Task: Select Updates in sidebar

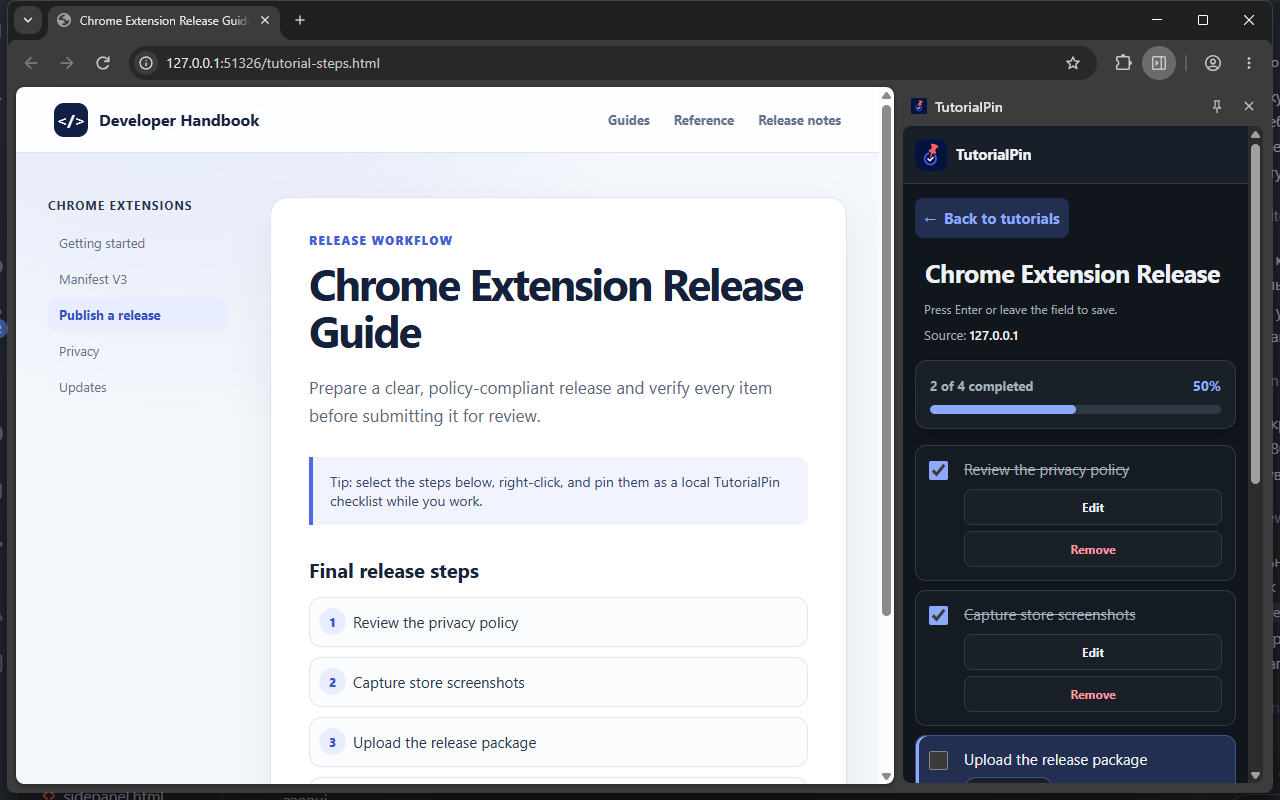Action: coord(138,387)
